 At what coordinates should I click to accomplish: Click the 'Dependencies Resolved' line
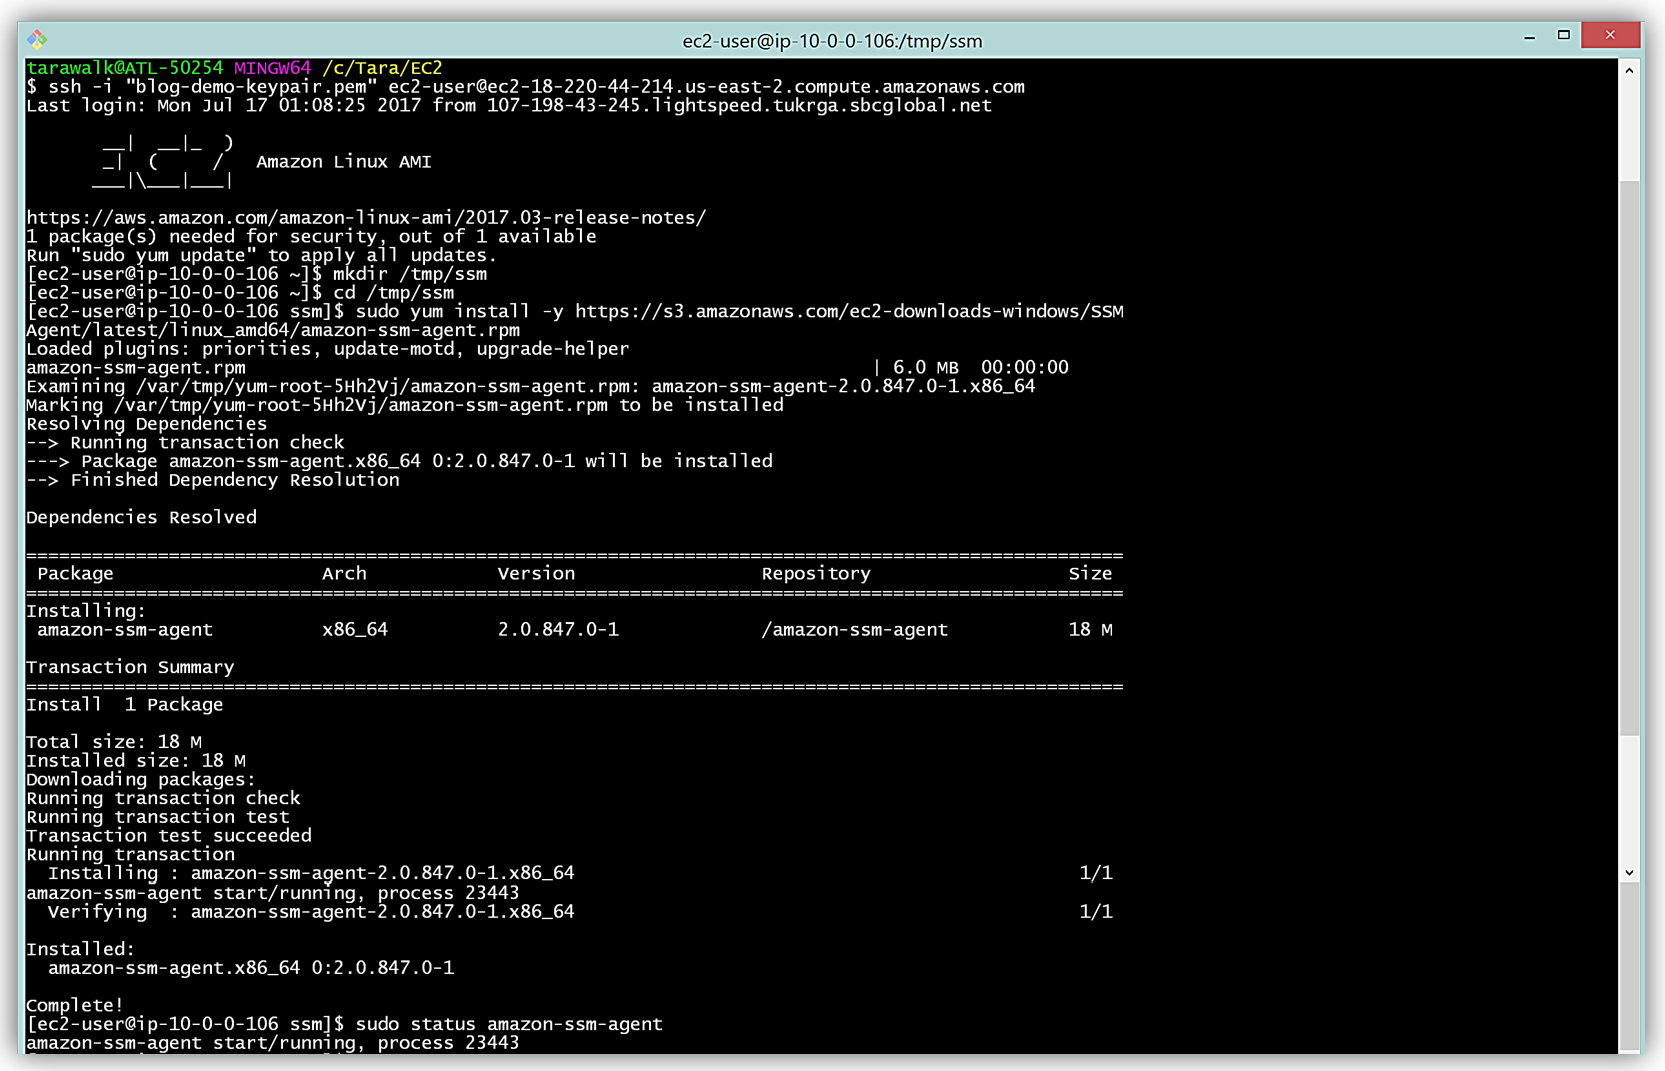pos(141,518)
